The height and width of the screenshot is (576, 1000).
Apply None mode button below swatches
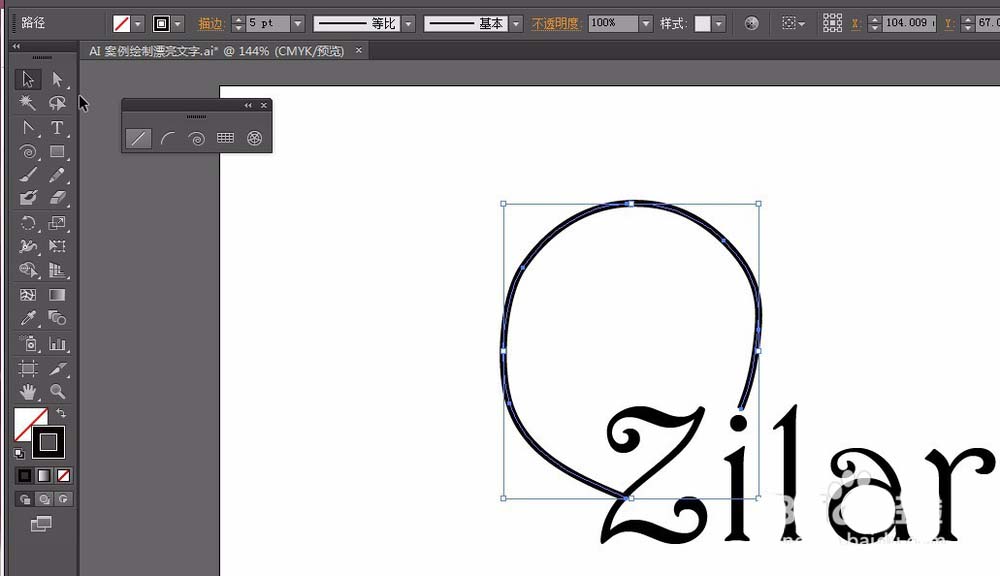point(63,475)
